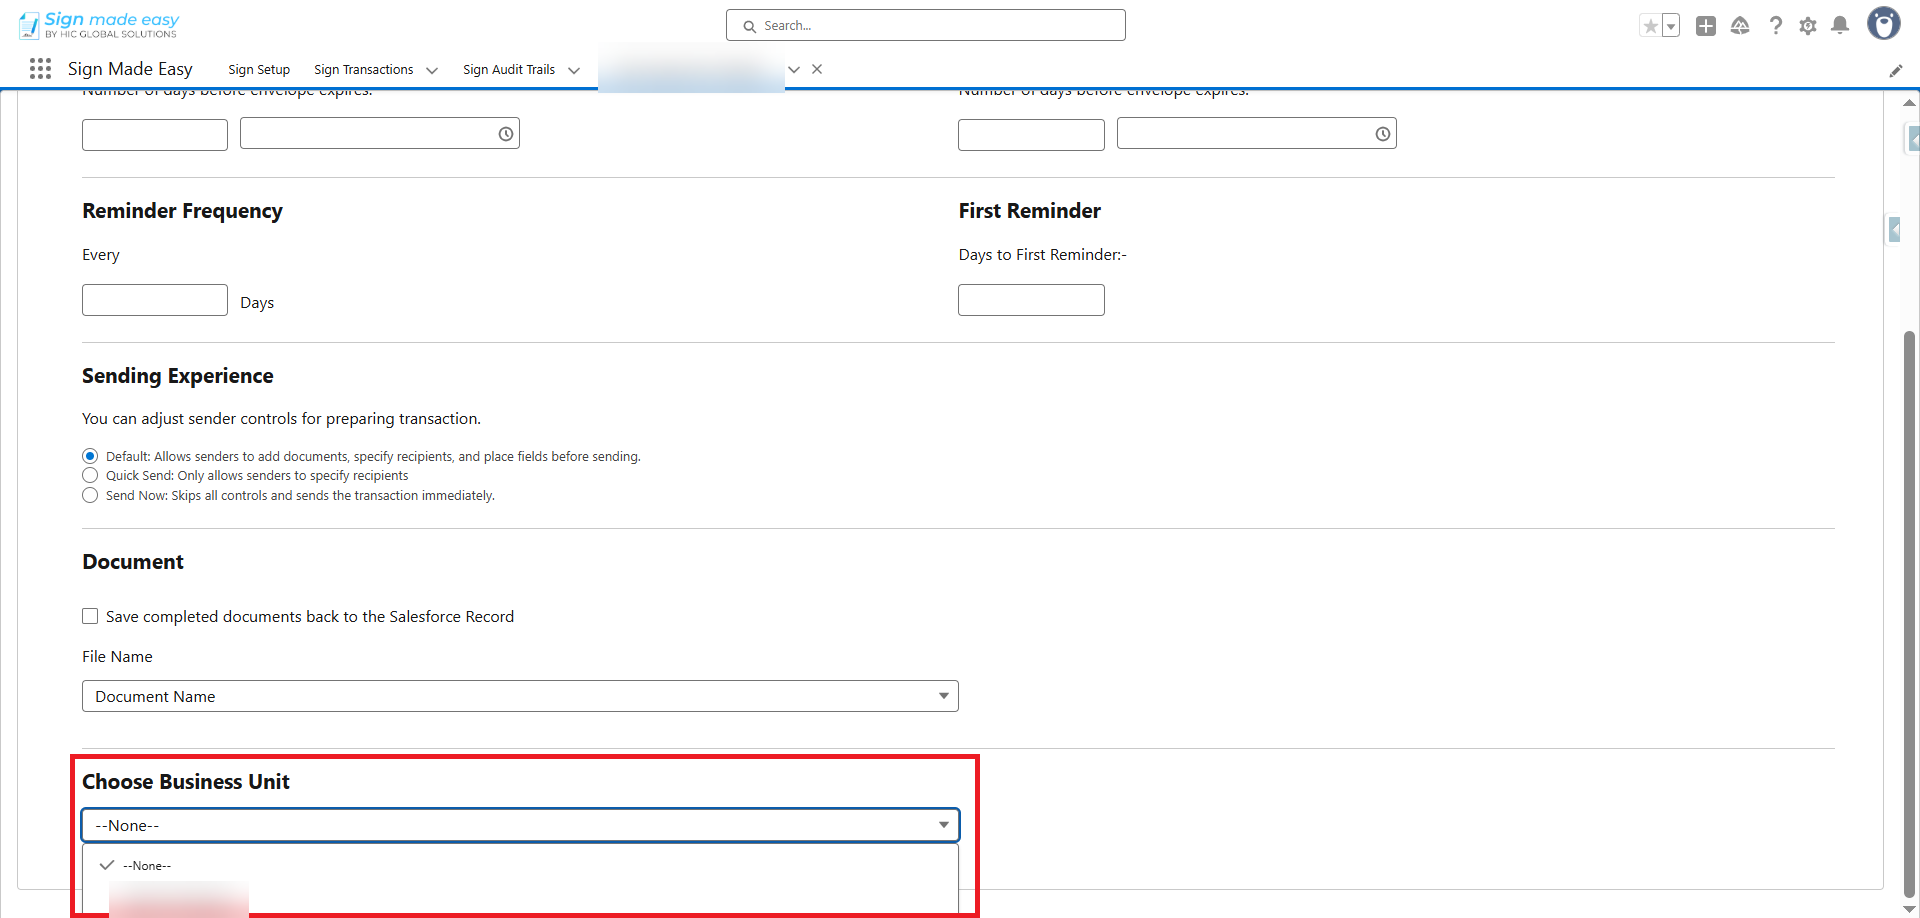The height and width of the screenshot is (918, 1920).
Task: Expand the Sign Audit Trails tab chevron
Action: [x=574, y=70]
